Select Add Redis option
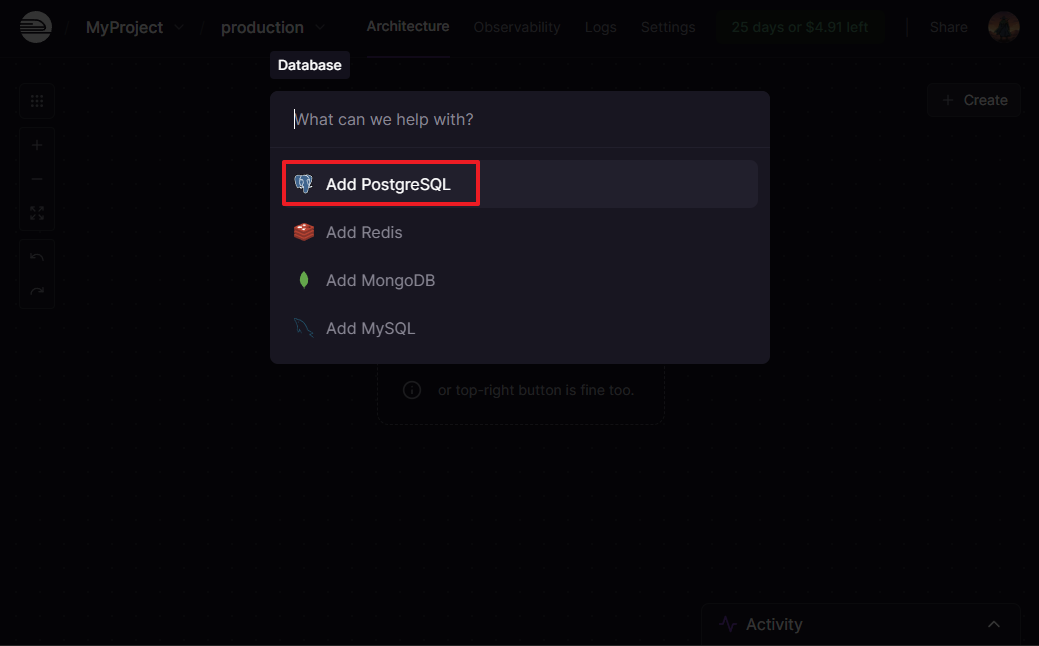Screen dimensions: 1039x646 click(x=364, y=232)
